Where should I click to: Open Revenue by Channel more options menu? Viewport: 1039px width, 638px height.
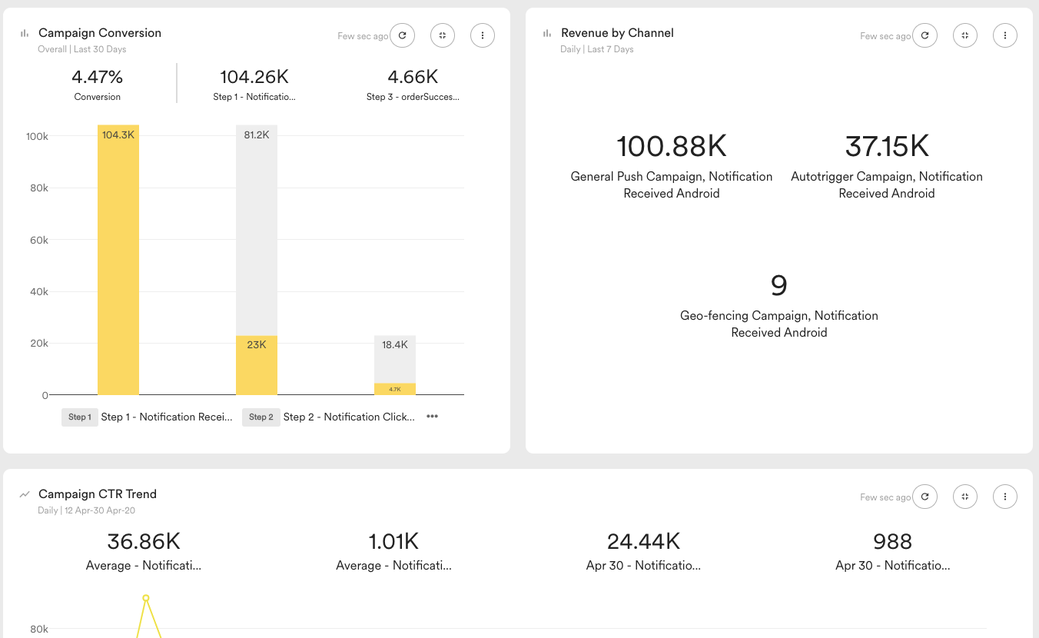[x=1005, y=36]
